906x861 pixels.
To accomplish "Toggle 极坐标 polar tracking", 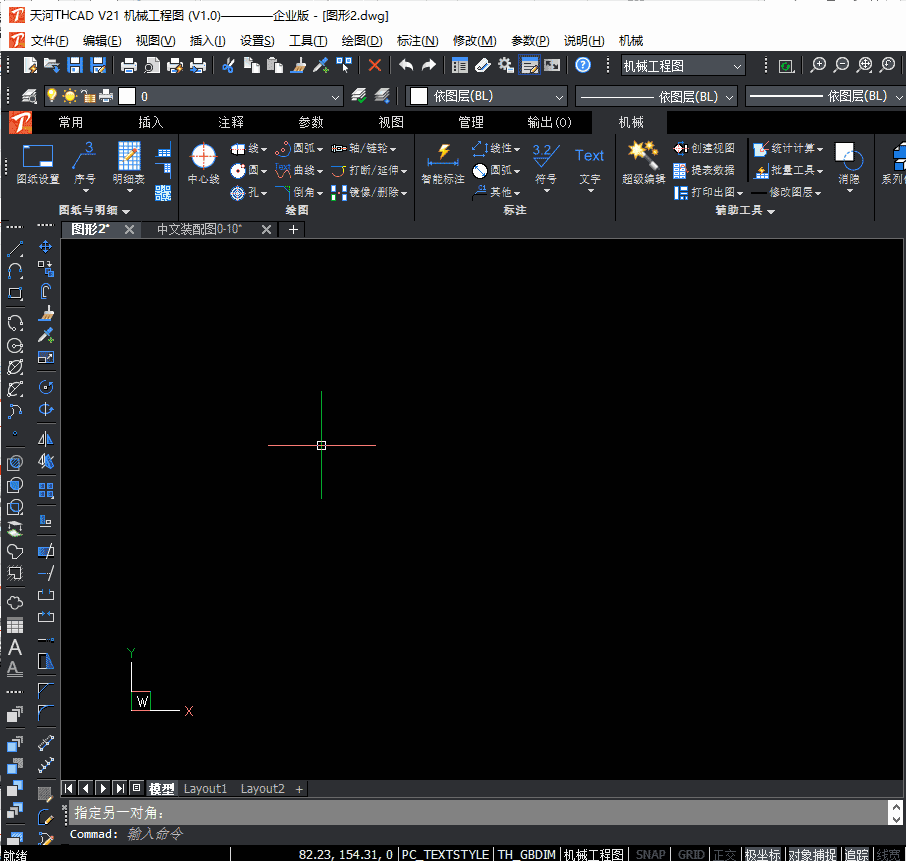I will tap(763, 854).
